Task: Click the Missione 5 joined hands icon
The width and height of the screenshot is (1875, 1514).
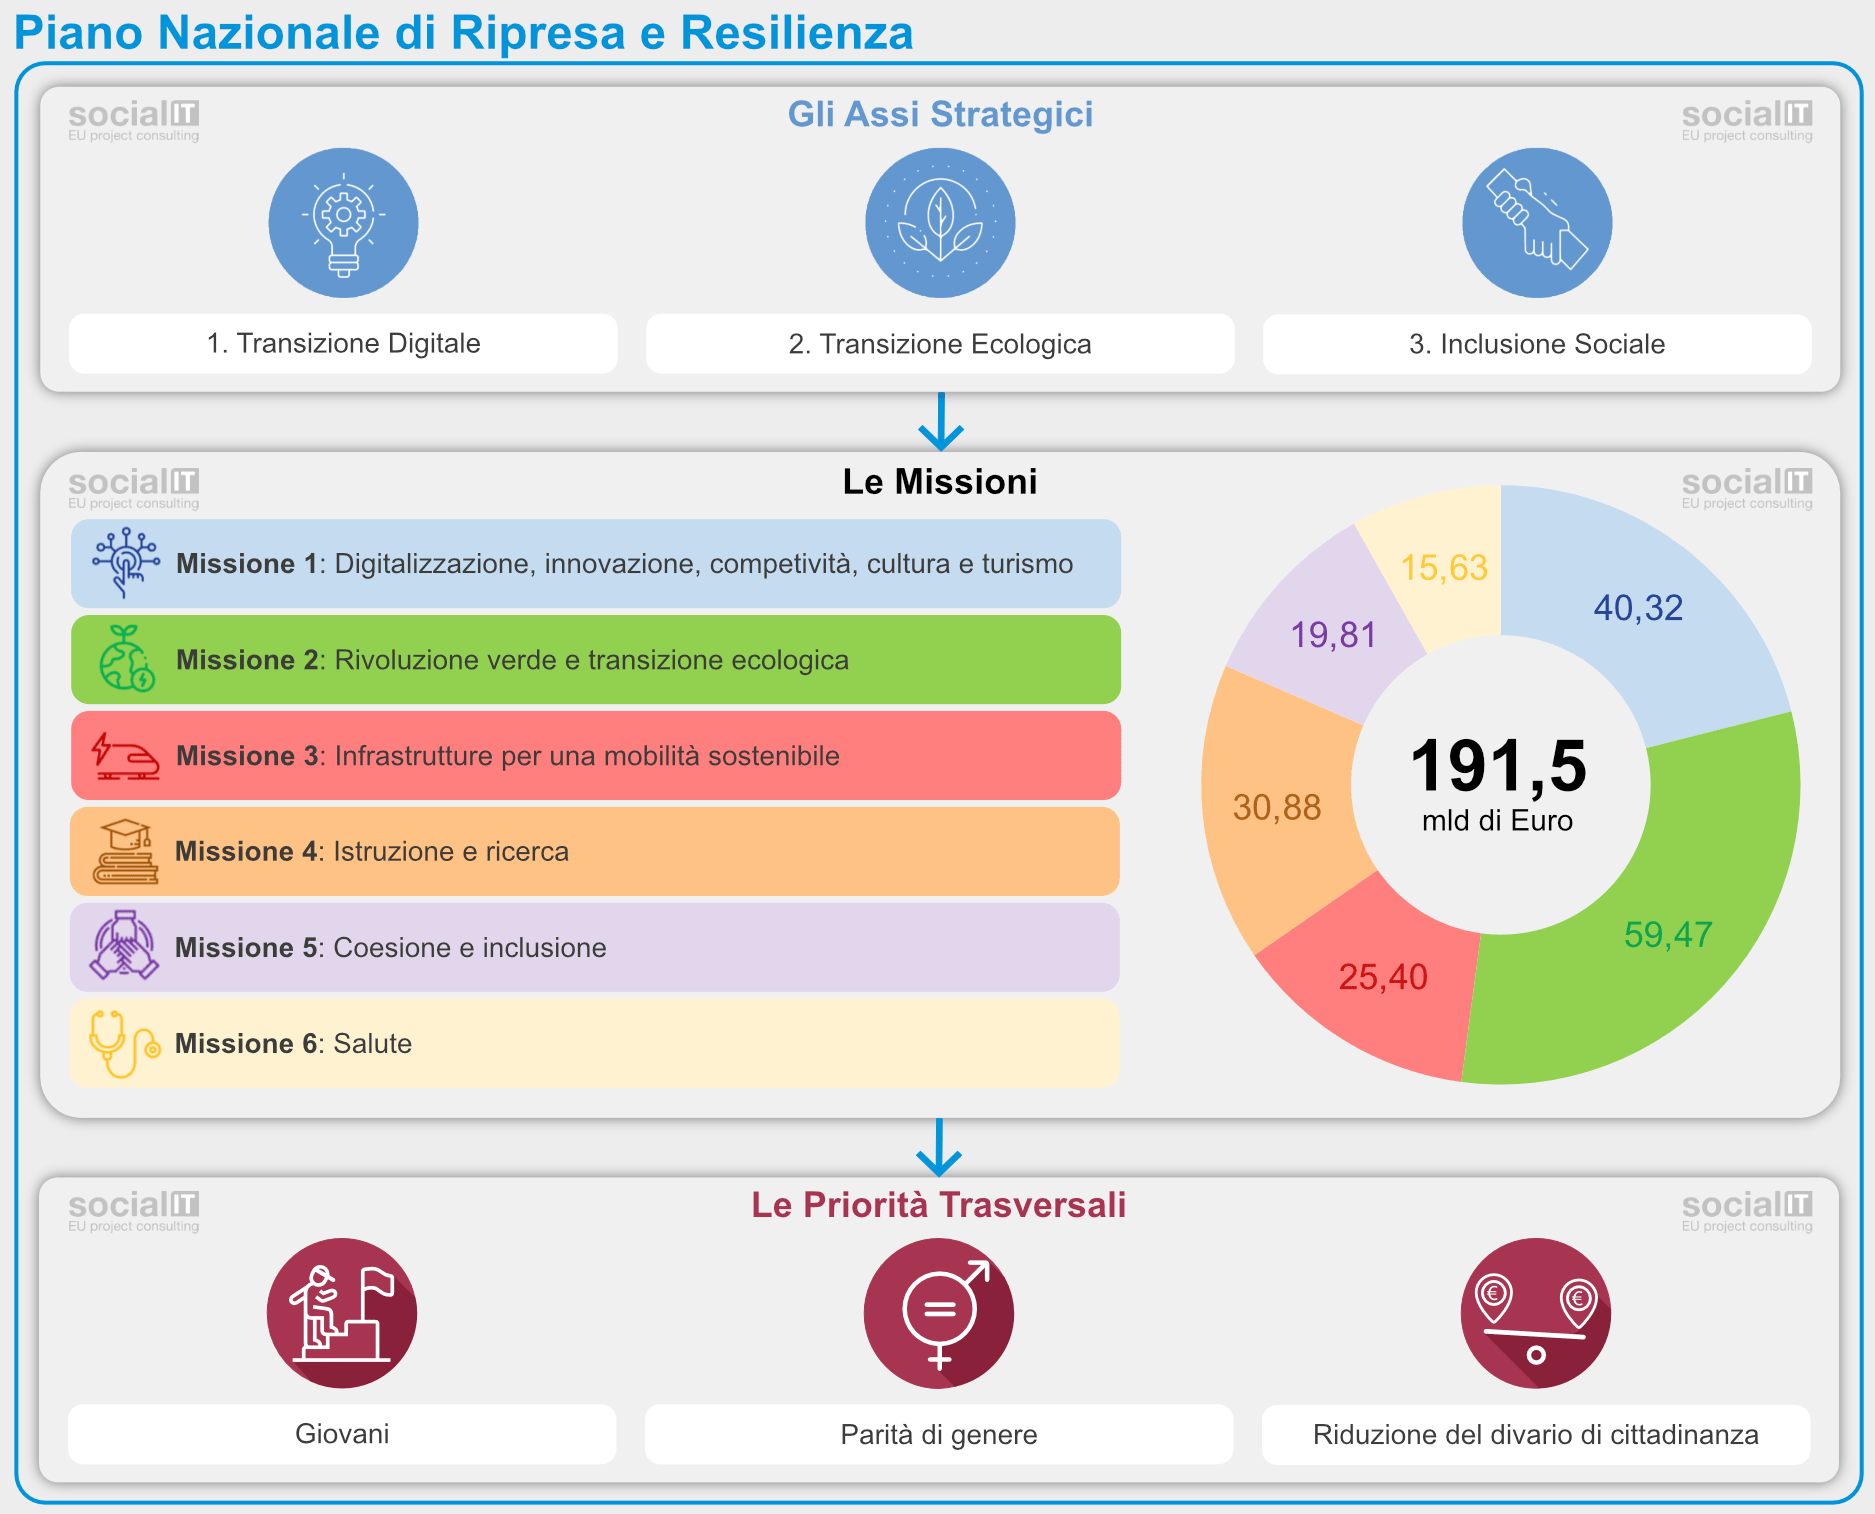Action: 124,945
